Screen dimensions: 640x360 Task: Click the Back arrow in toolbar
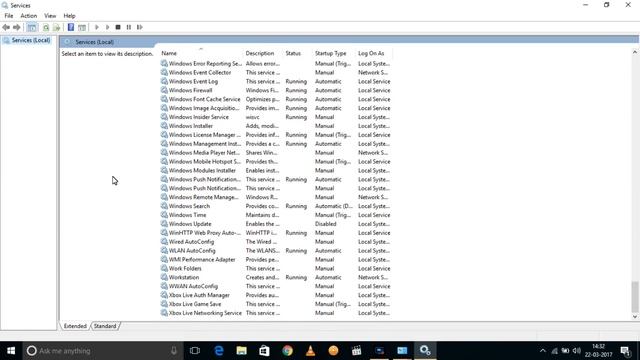coord(6,27)
